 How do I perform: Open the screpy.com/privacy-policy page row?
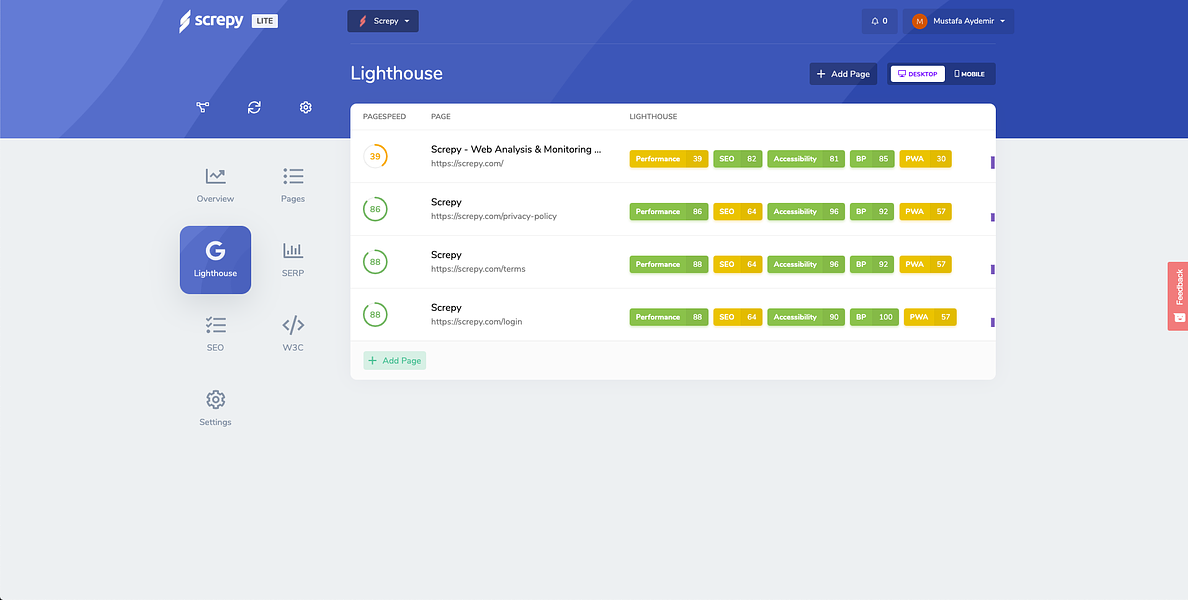(x=673, y=209)
